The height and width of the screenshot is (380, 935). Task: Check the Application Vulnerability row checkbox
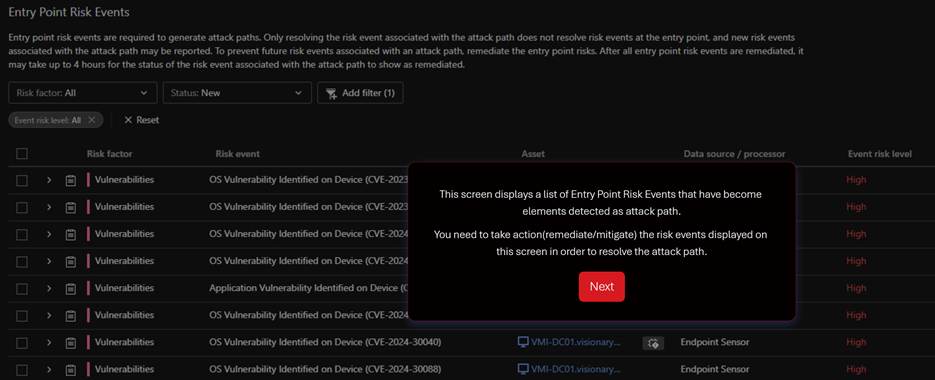22,288
